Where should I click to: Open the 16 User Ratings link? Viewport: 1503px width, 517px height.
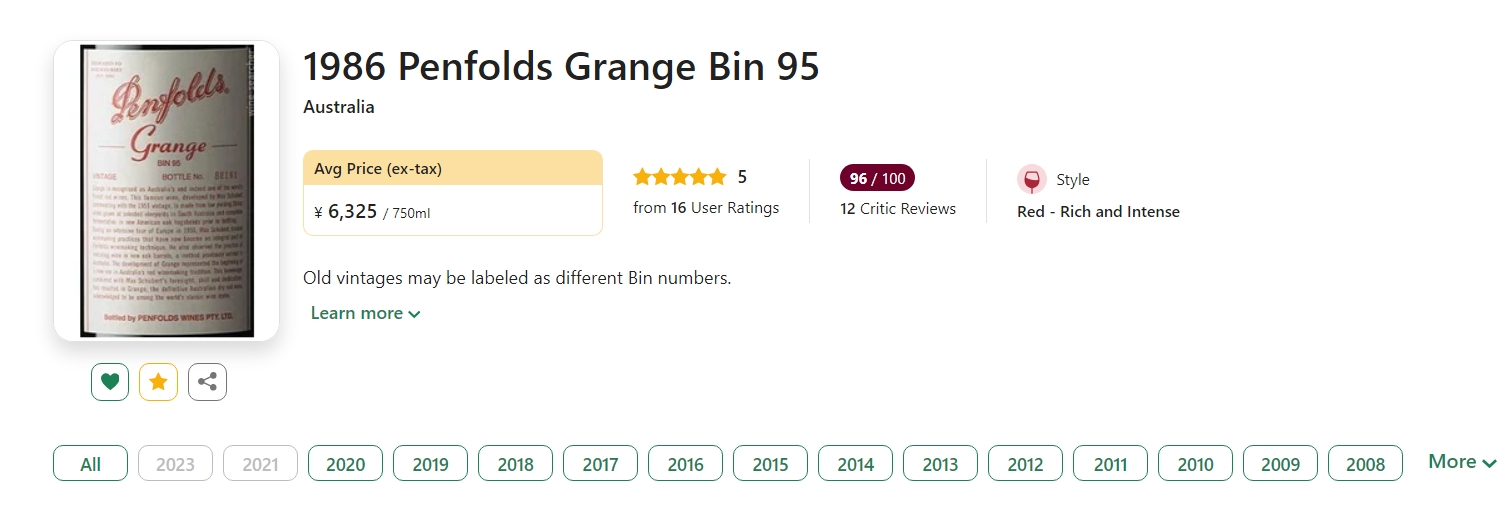point(706,208)
